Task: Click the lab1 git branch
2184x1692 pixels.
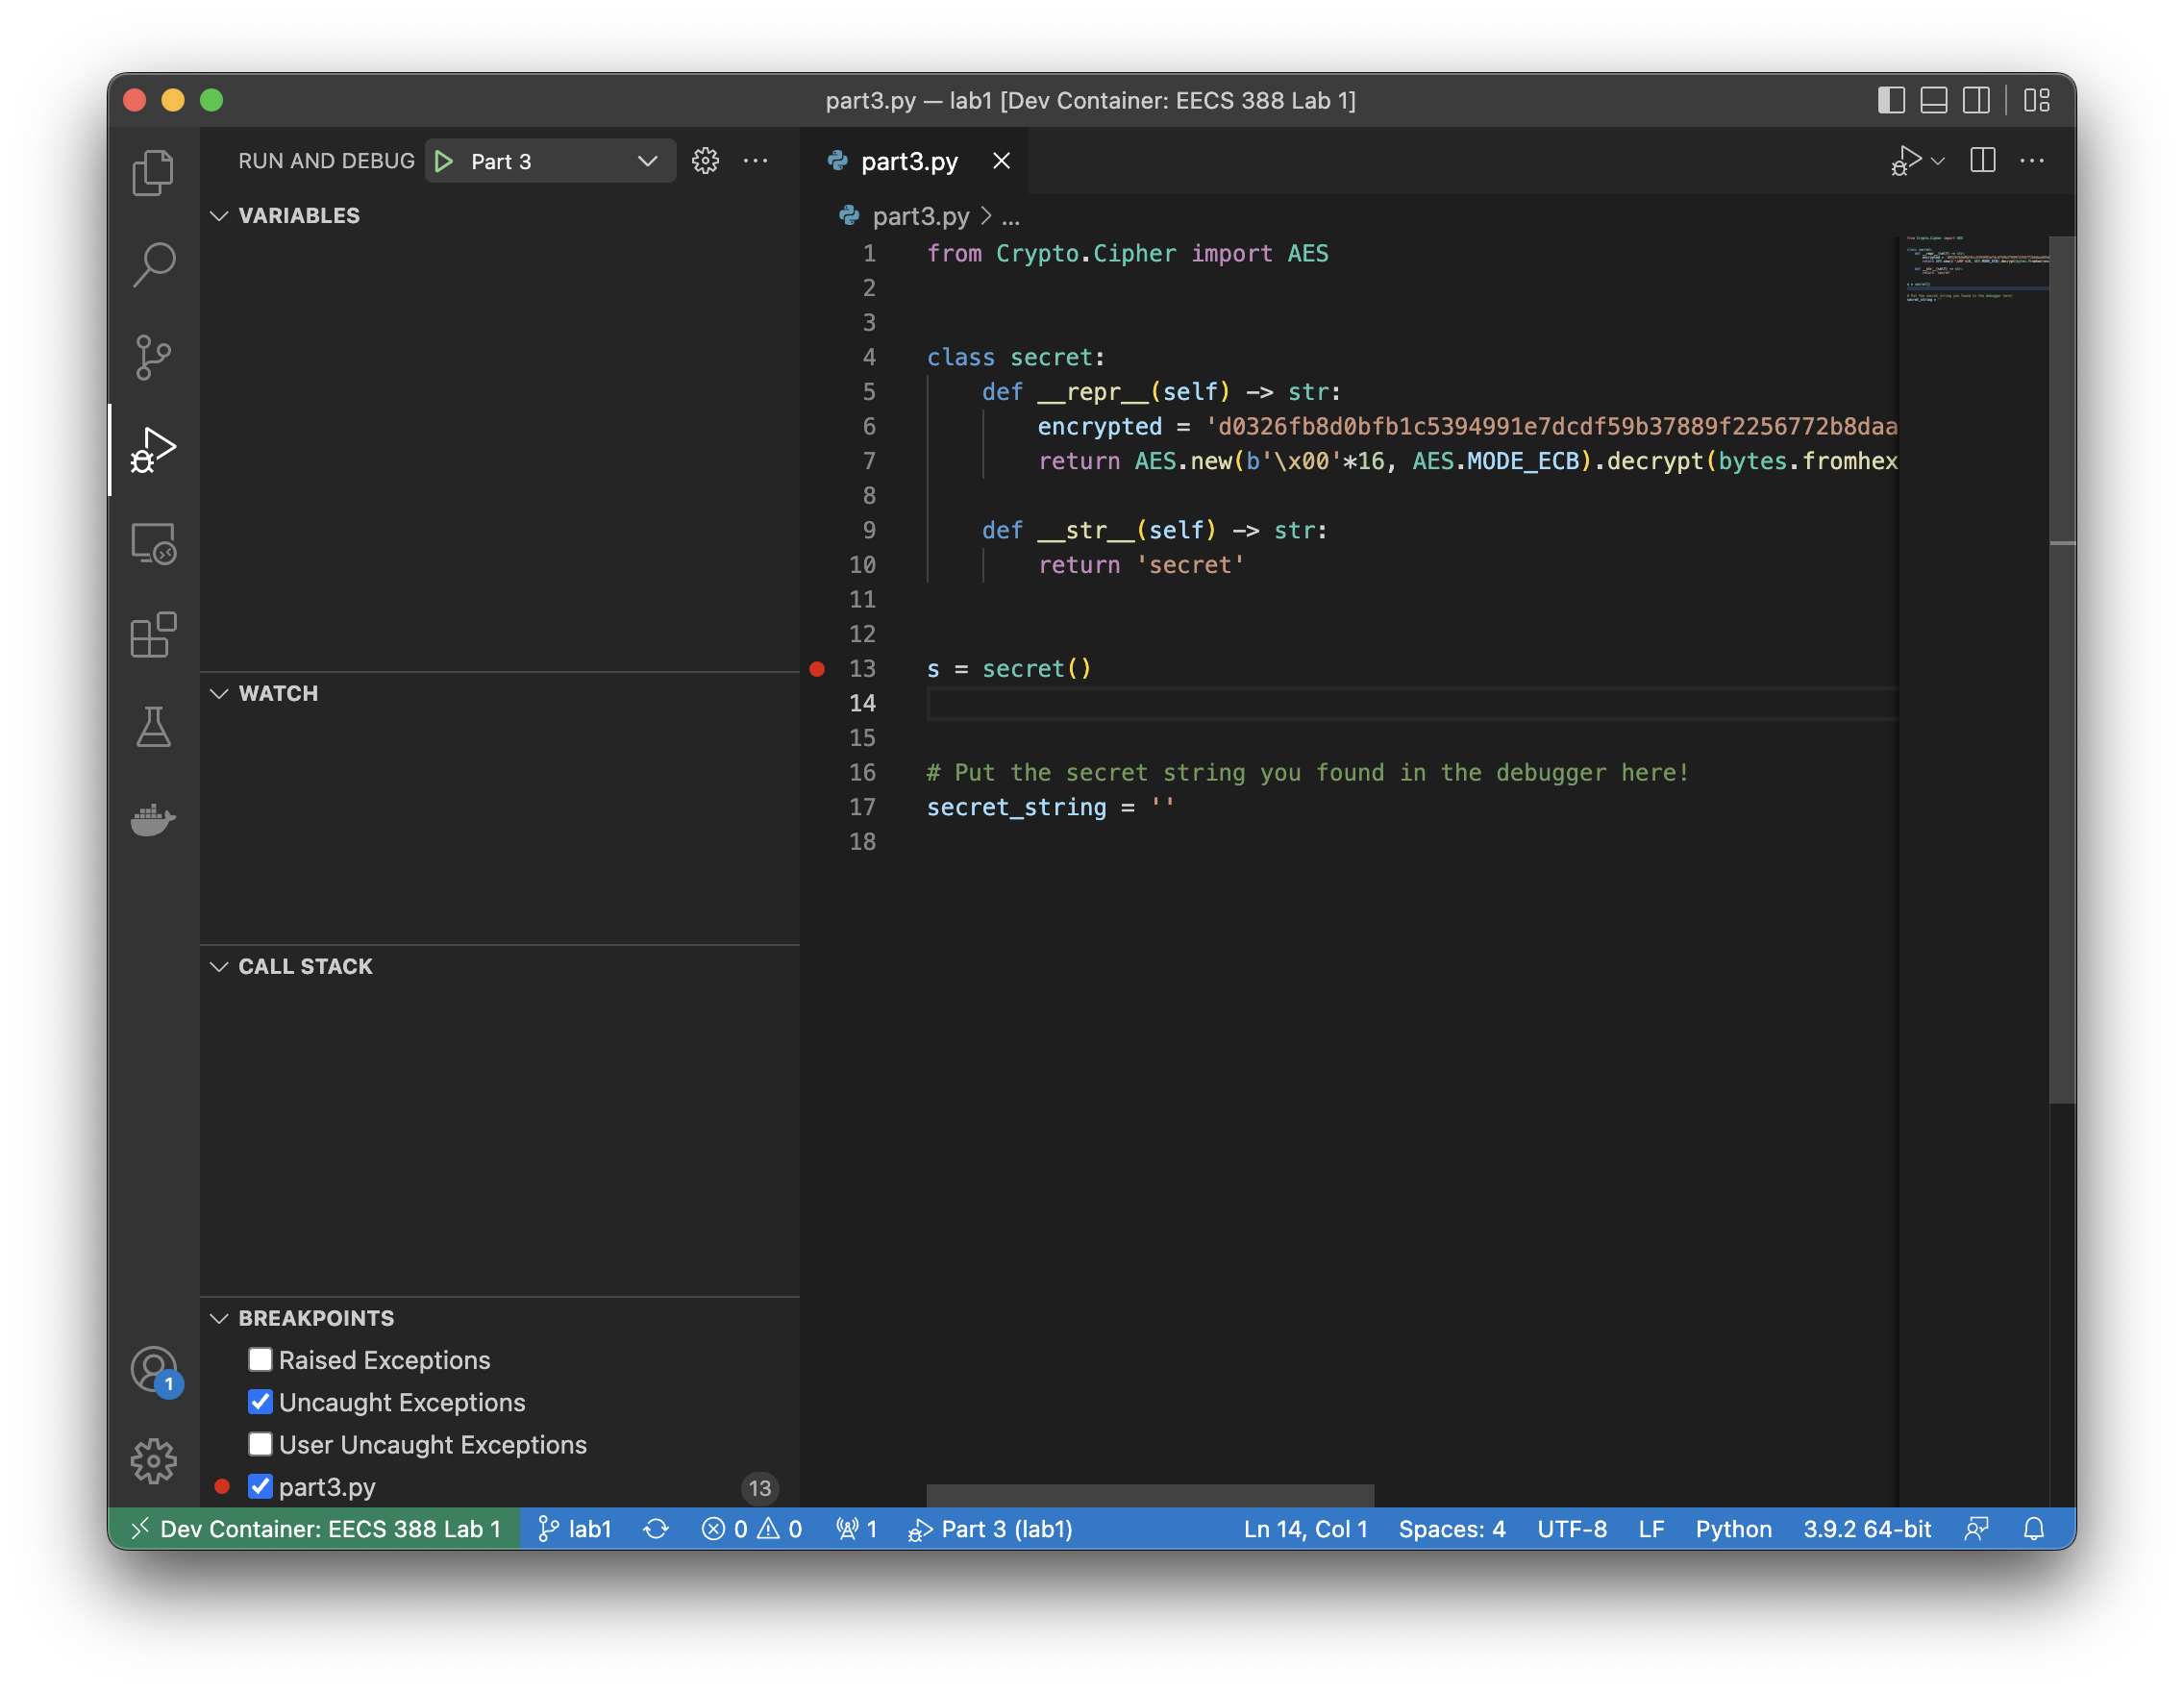Action: pyautogui.click(x=575, y=1529)
